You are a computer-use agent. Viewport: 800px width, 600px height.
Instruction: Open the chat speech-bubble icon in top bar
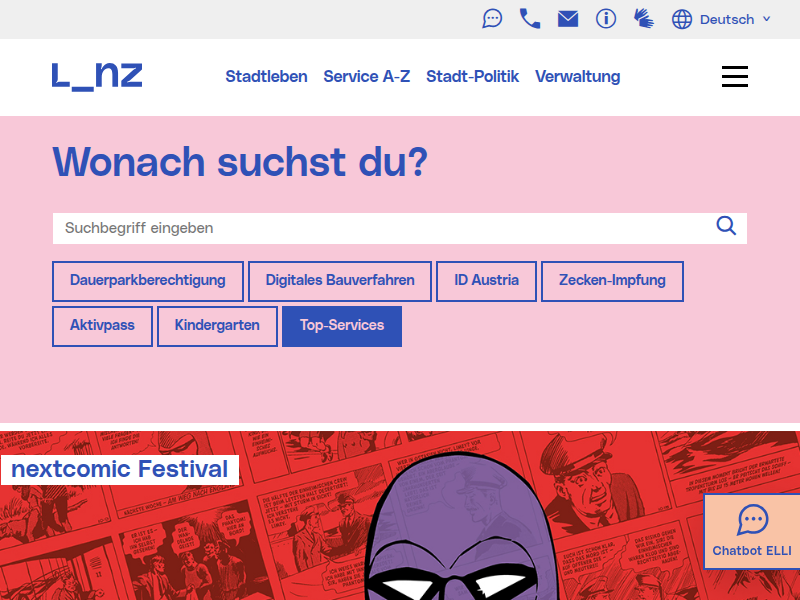[x=492, y=19]
